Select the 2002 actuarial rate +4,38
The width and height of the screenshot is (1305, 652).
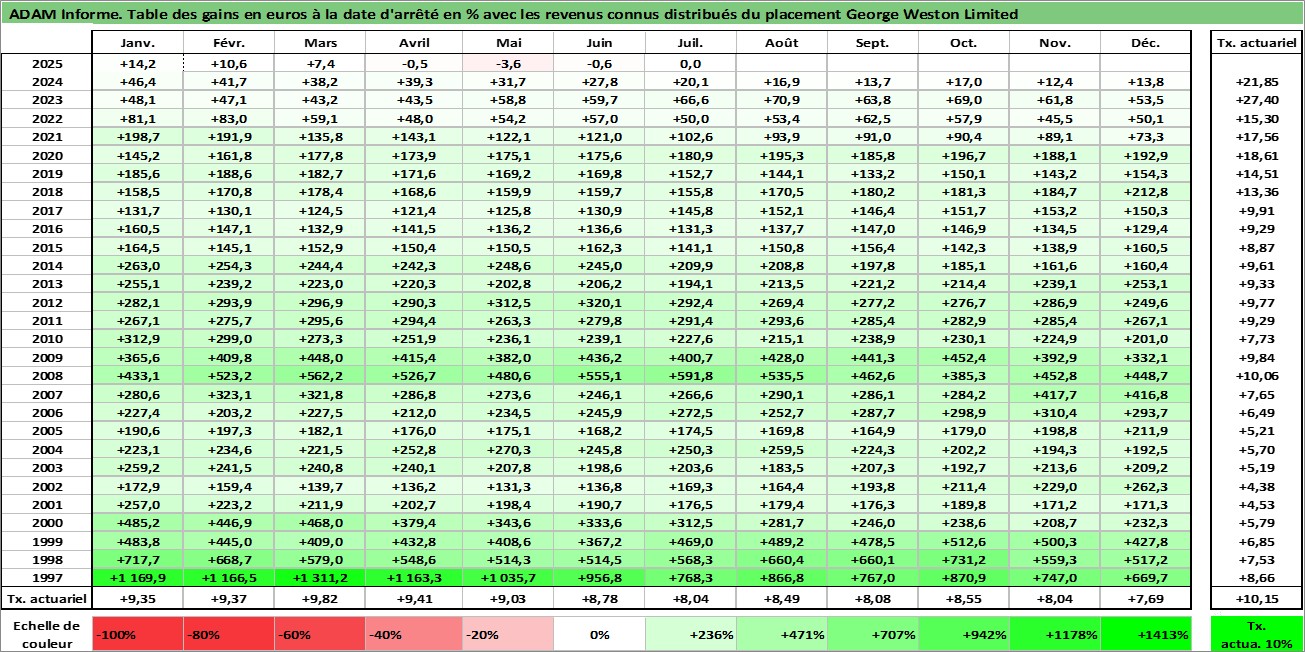[1256, 486]
